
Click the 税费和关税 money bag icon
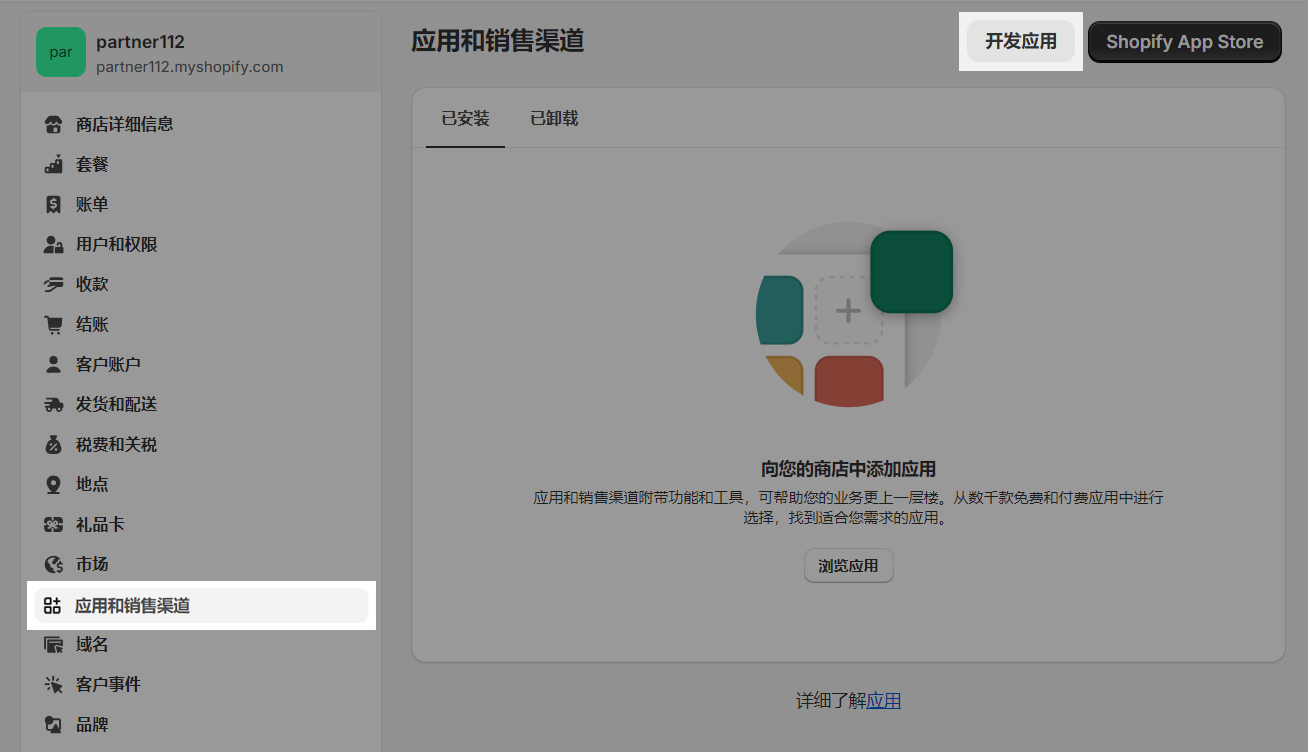point(54,444)
